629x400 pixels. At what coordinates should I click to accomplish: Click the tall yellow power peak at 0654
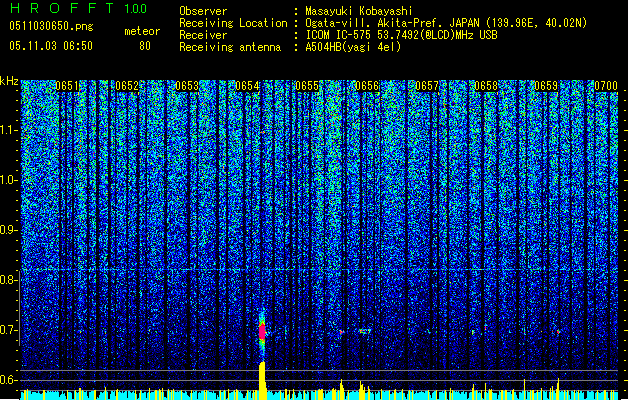click(x=262, y=380)
